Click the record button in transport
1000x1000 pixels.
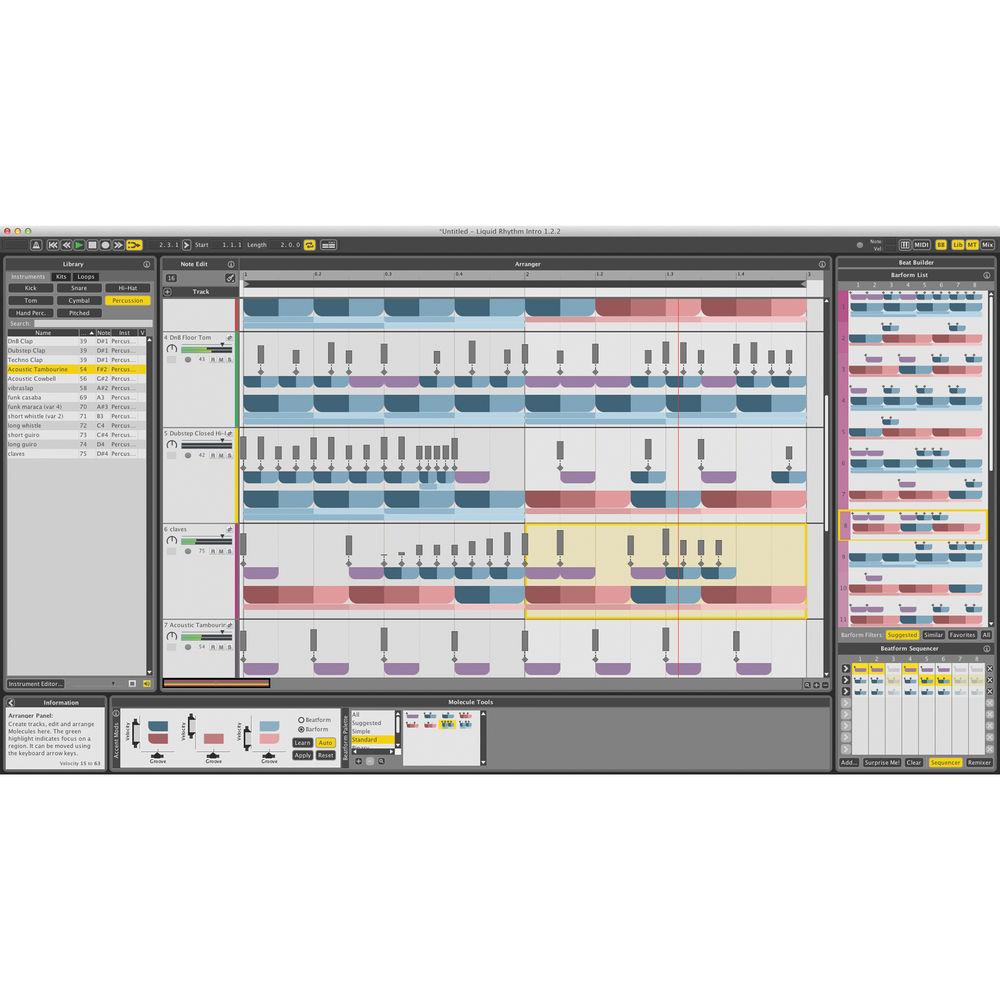pos(105,244)
